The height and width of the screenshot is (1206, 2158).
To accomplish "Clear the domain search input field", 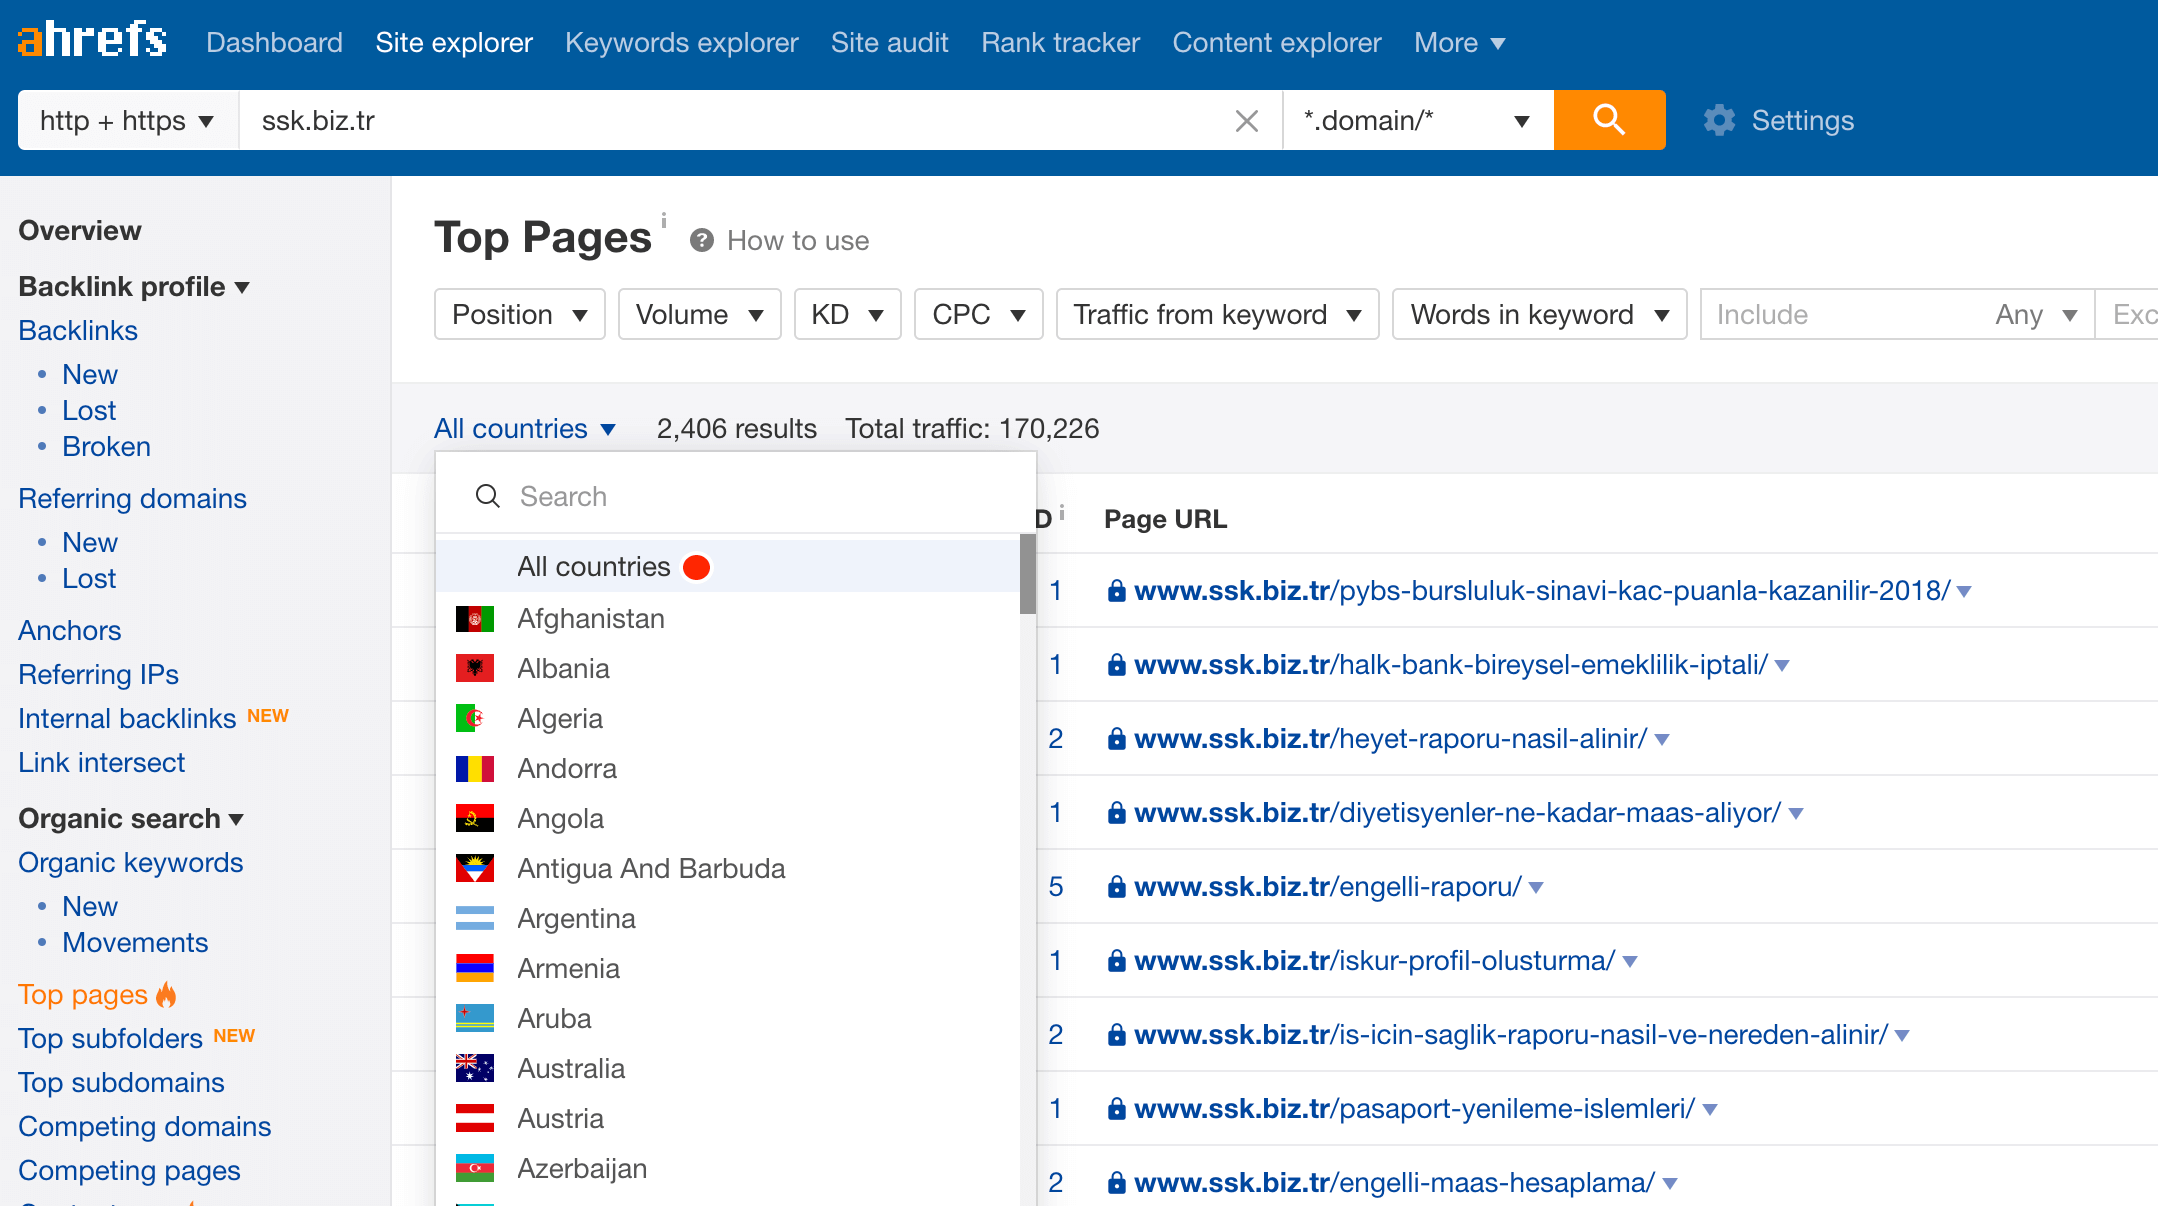I will pyautogui.click(x=1245, y=120).
